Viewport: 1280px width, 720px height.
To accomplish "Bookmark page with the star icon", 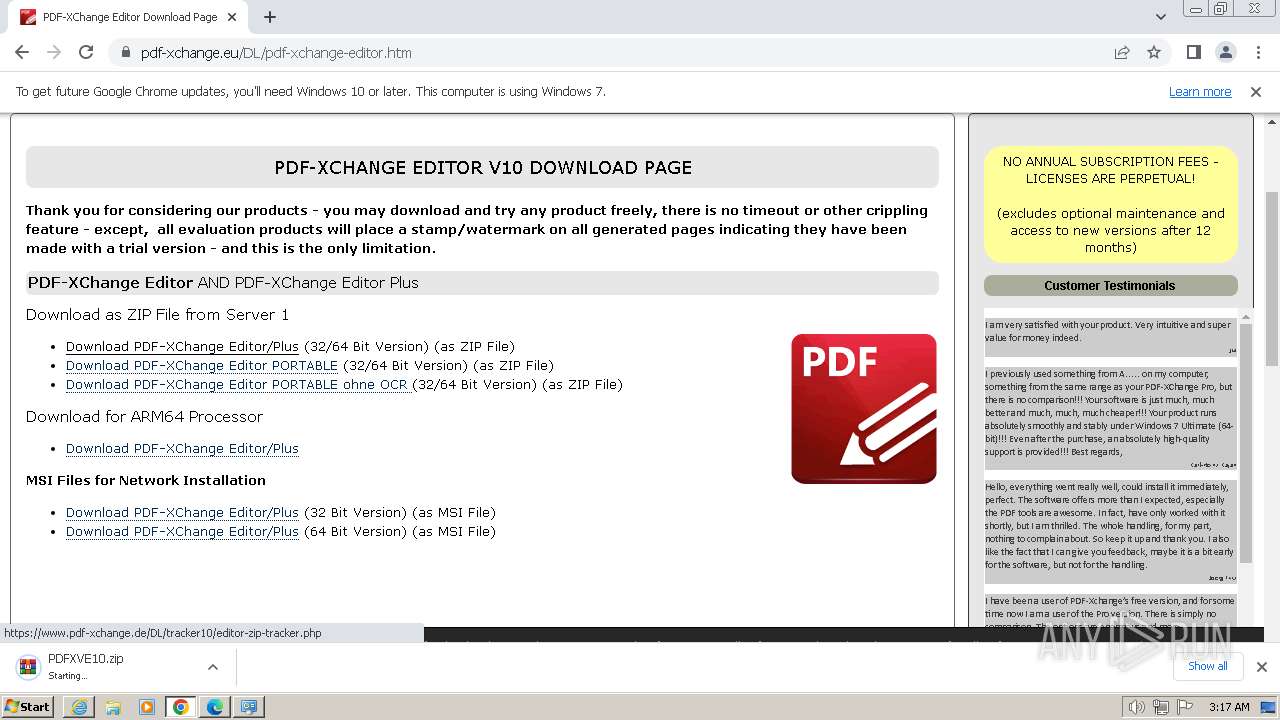I will coord(1154,52).
